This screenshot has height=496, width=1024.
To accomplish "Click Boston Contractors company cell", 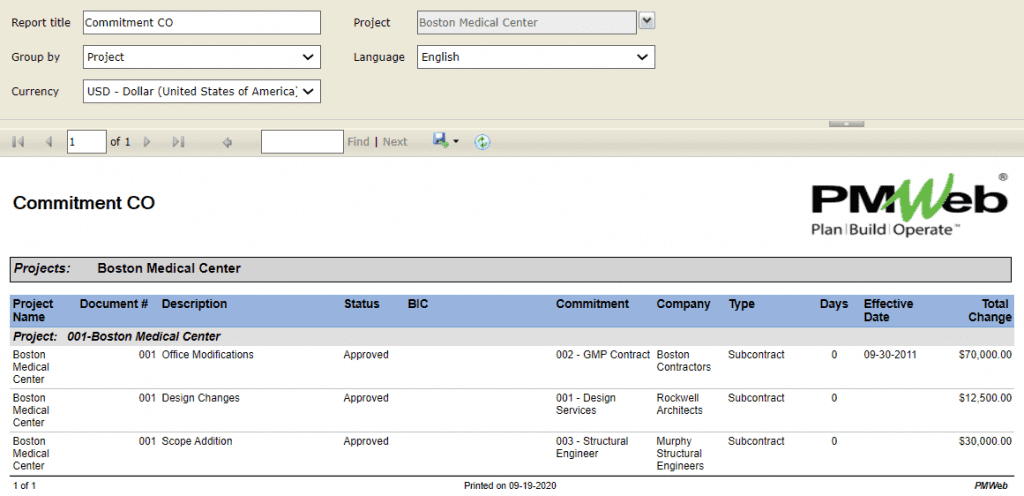I will point(684,361).
